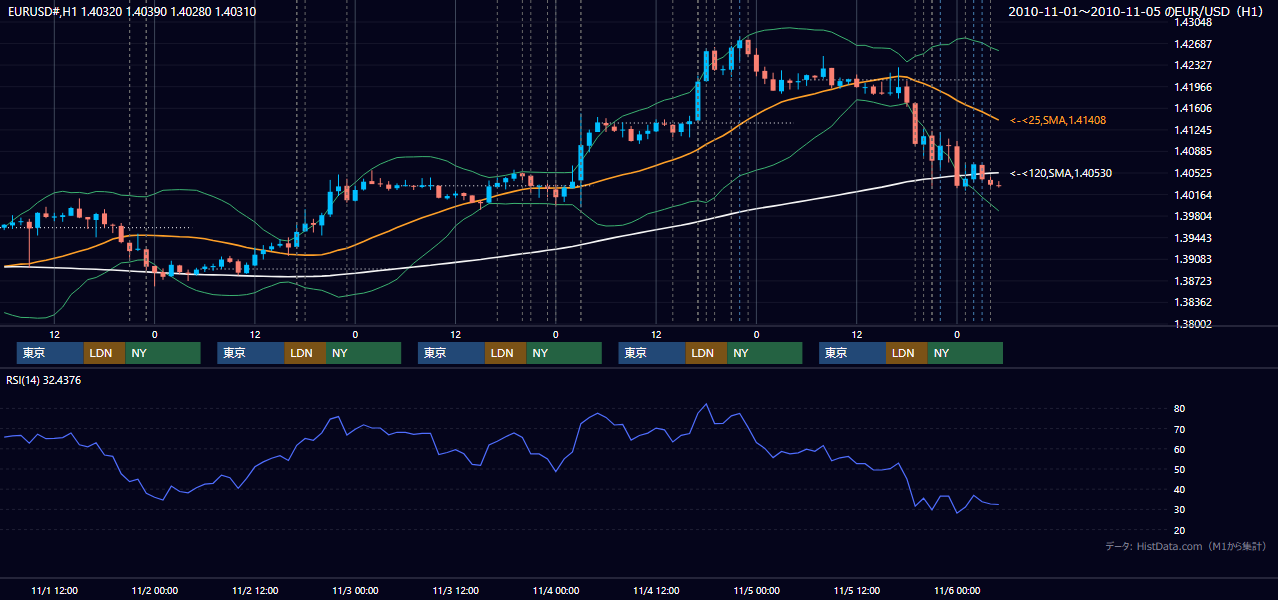Click the rightmost 東京 session box
Image resolution: width=1278 pixels, height=600 pixels.
click(x=852, y=353)
